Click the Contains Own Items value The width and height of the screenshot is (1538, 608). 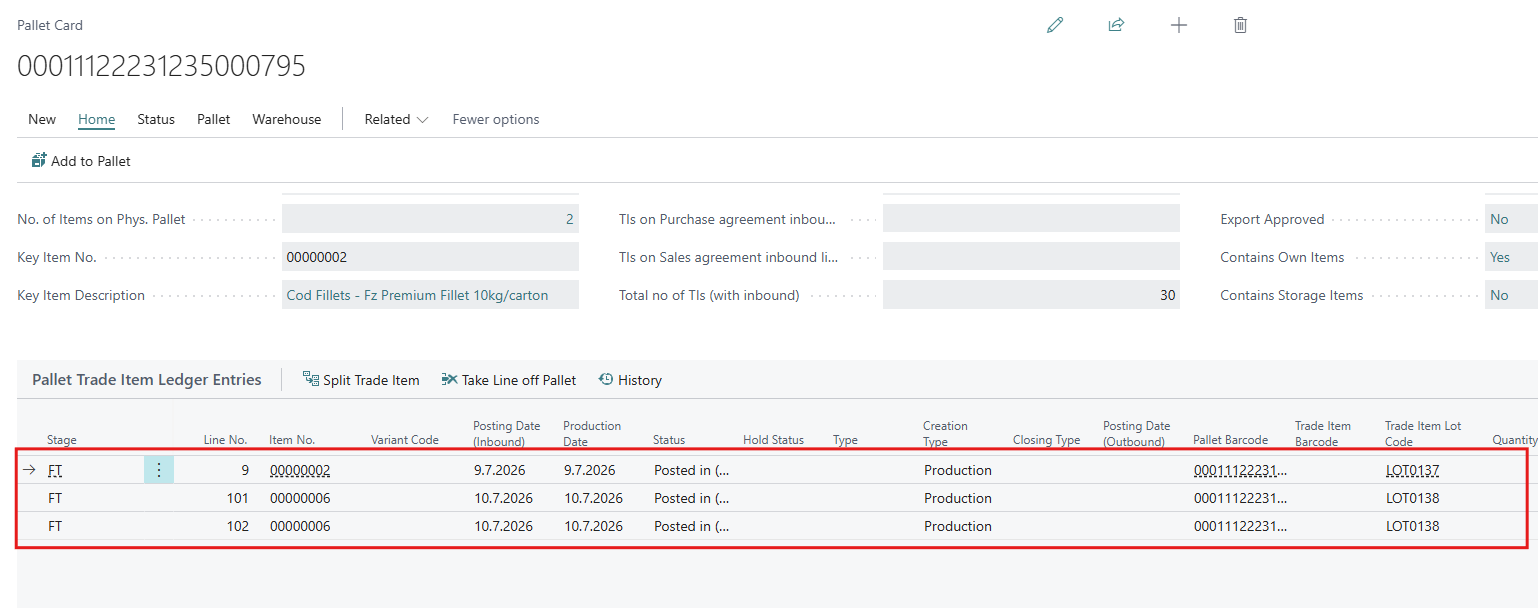click(x=1511, y=257)
